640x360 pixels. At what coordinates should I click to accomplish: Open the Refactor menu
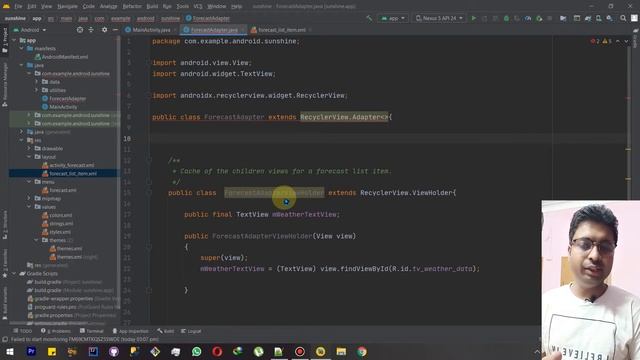tap(132, 7)
